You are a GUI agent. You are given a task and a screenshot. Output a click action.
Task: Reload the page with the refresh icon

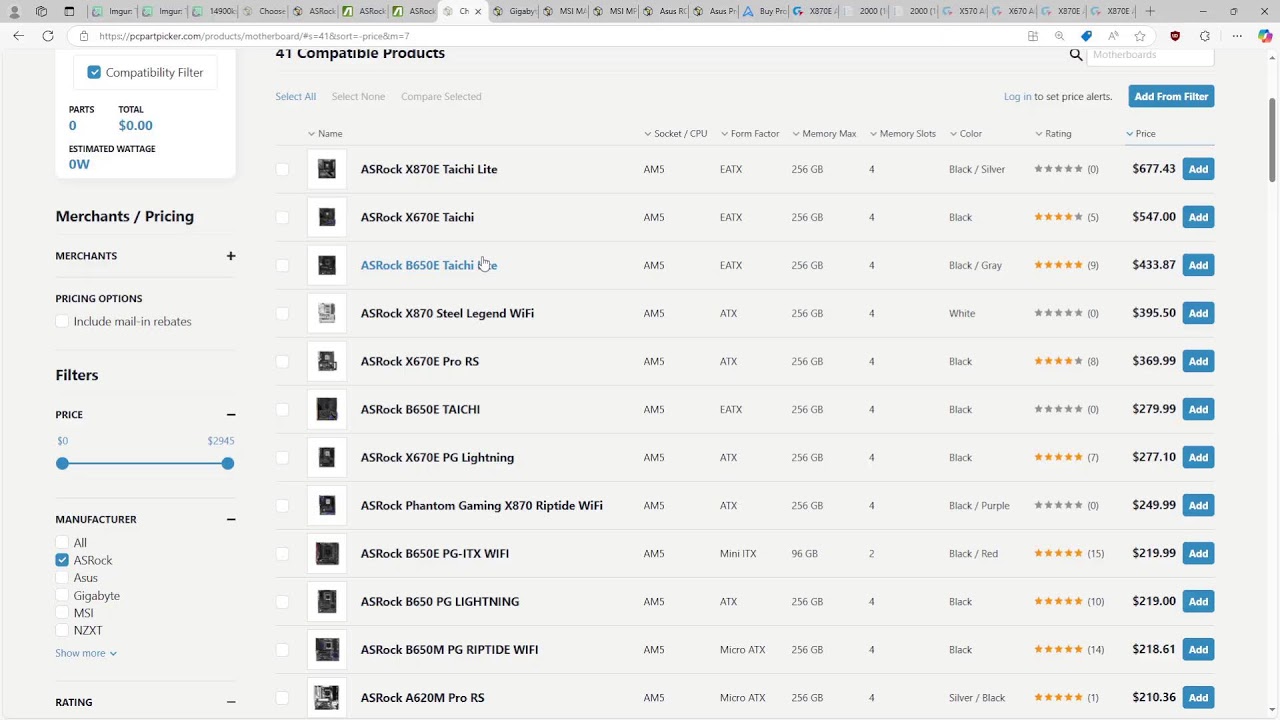coord(48,36)
